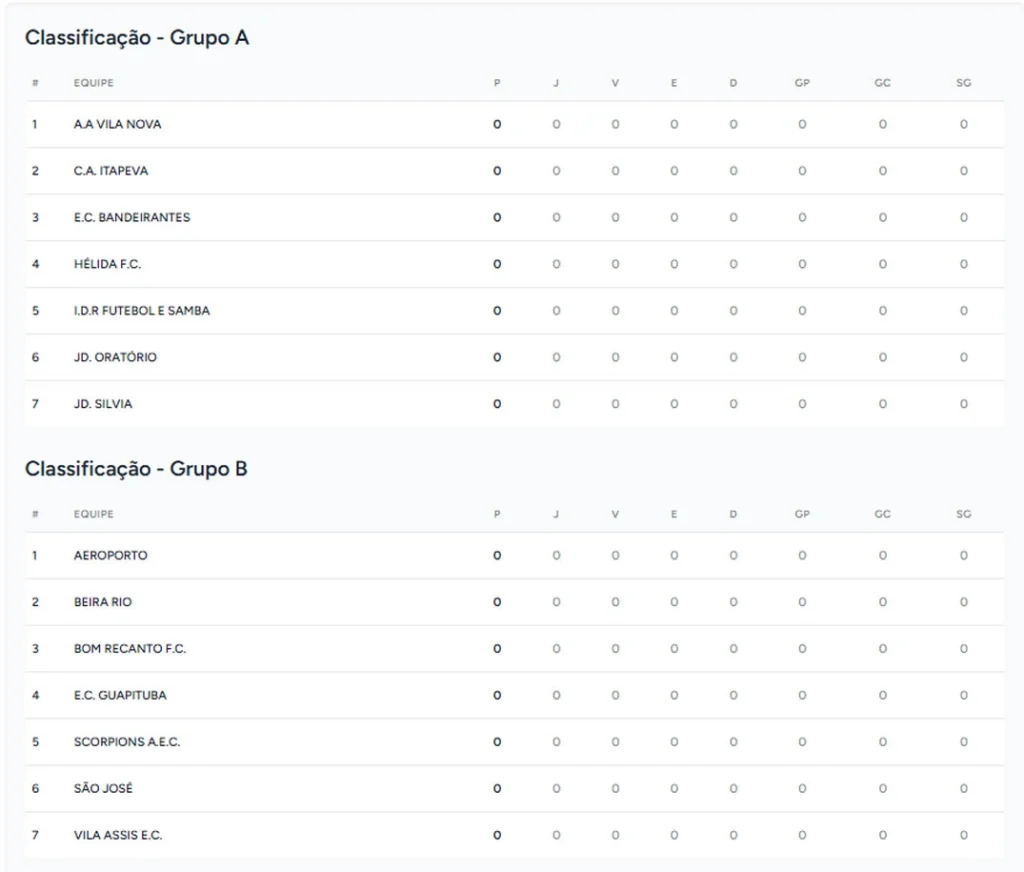
Task: Click the Classificação - Grupo A heading
Action: (137, 38)
